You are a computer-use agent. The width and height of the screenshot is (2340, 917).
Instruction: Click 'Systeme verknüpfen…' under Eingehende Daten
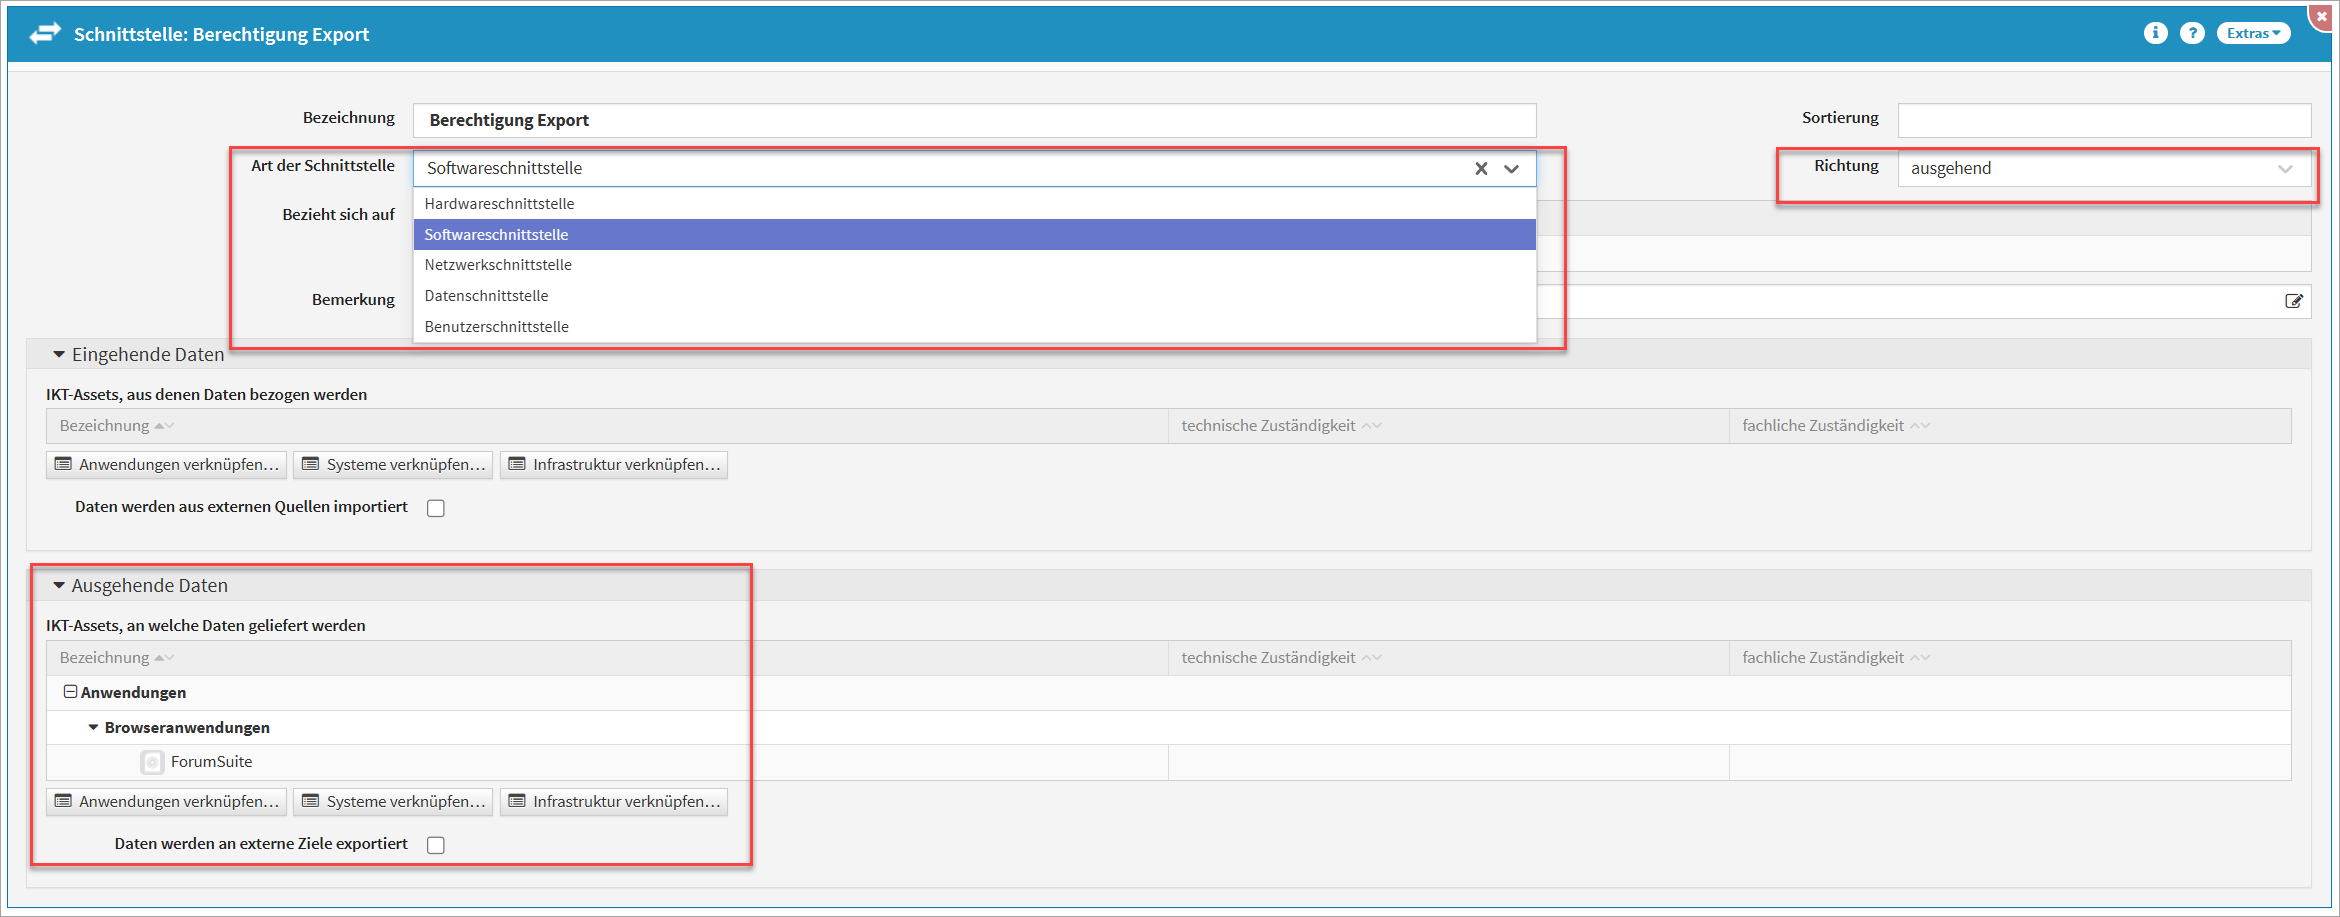[393, 465]
